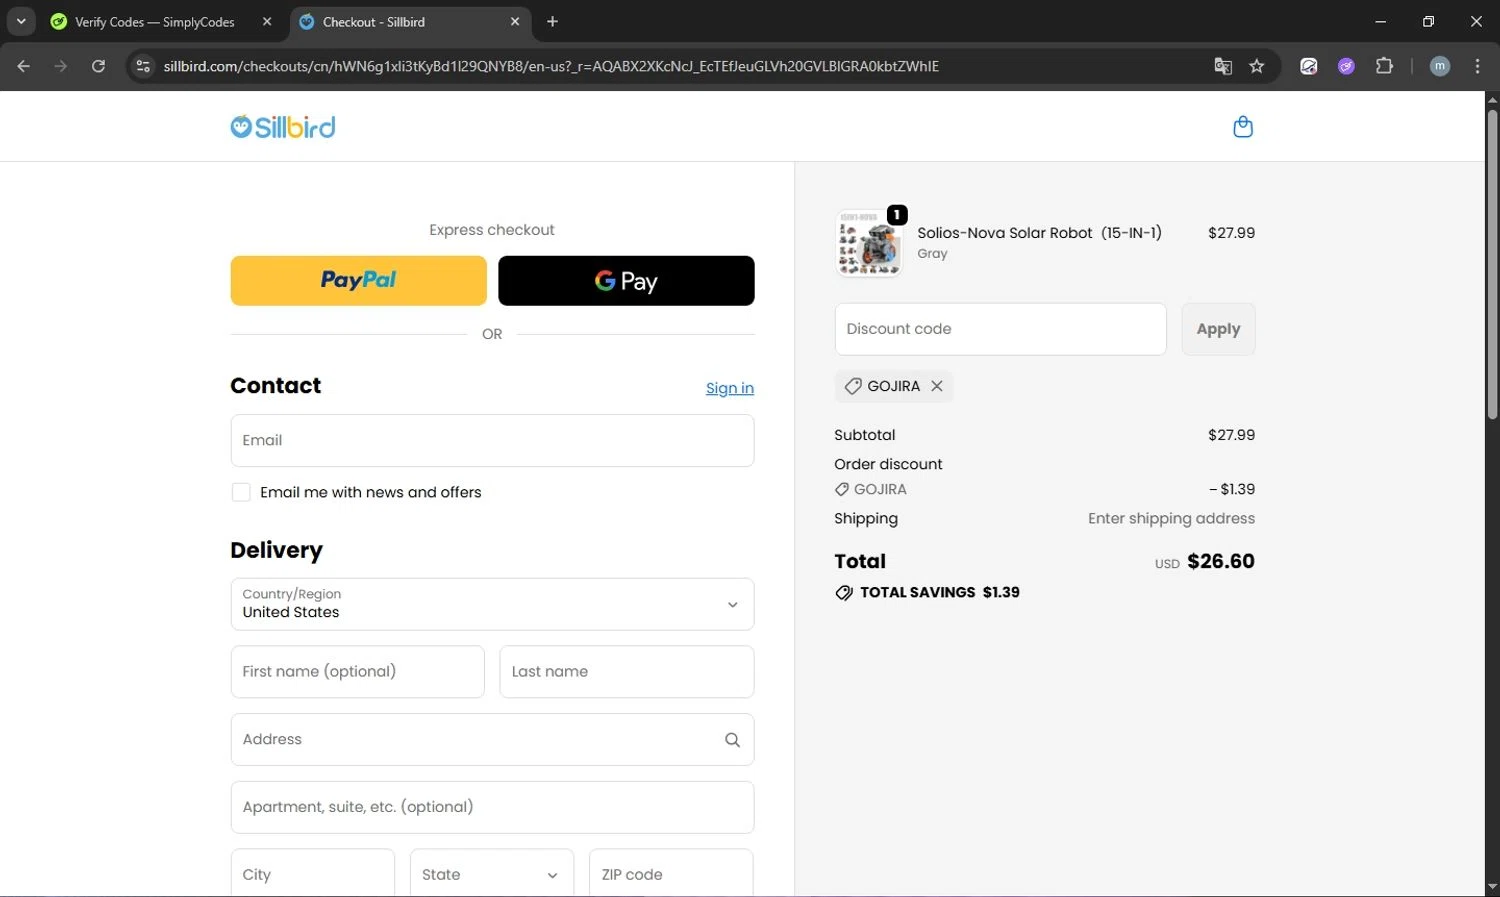Click the Sillbird logo

(x=283, y=127)
